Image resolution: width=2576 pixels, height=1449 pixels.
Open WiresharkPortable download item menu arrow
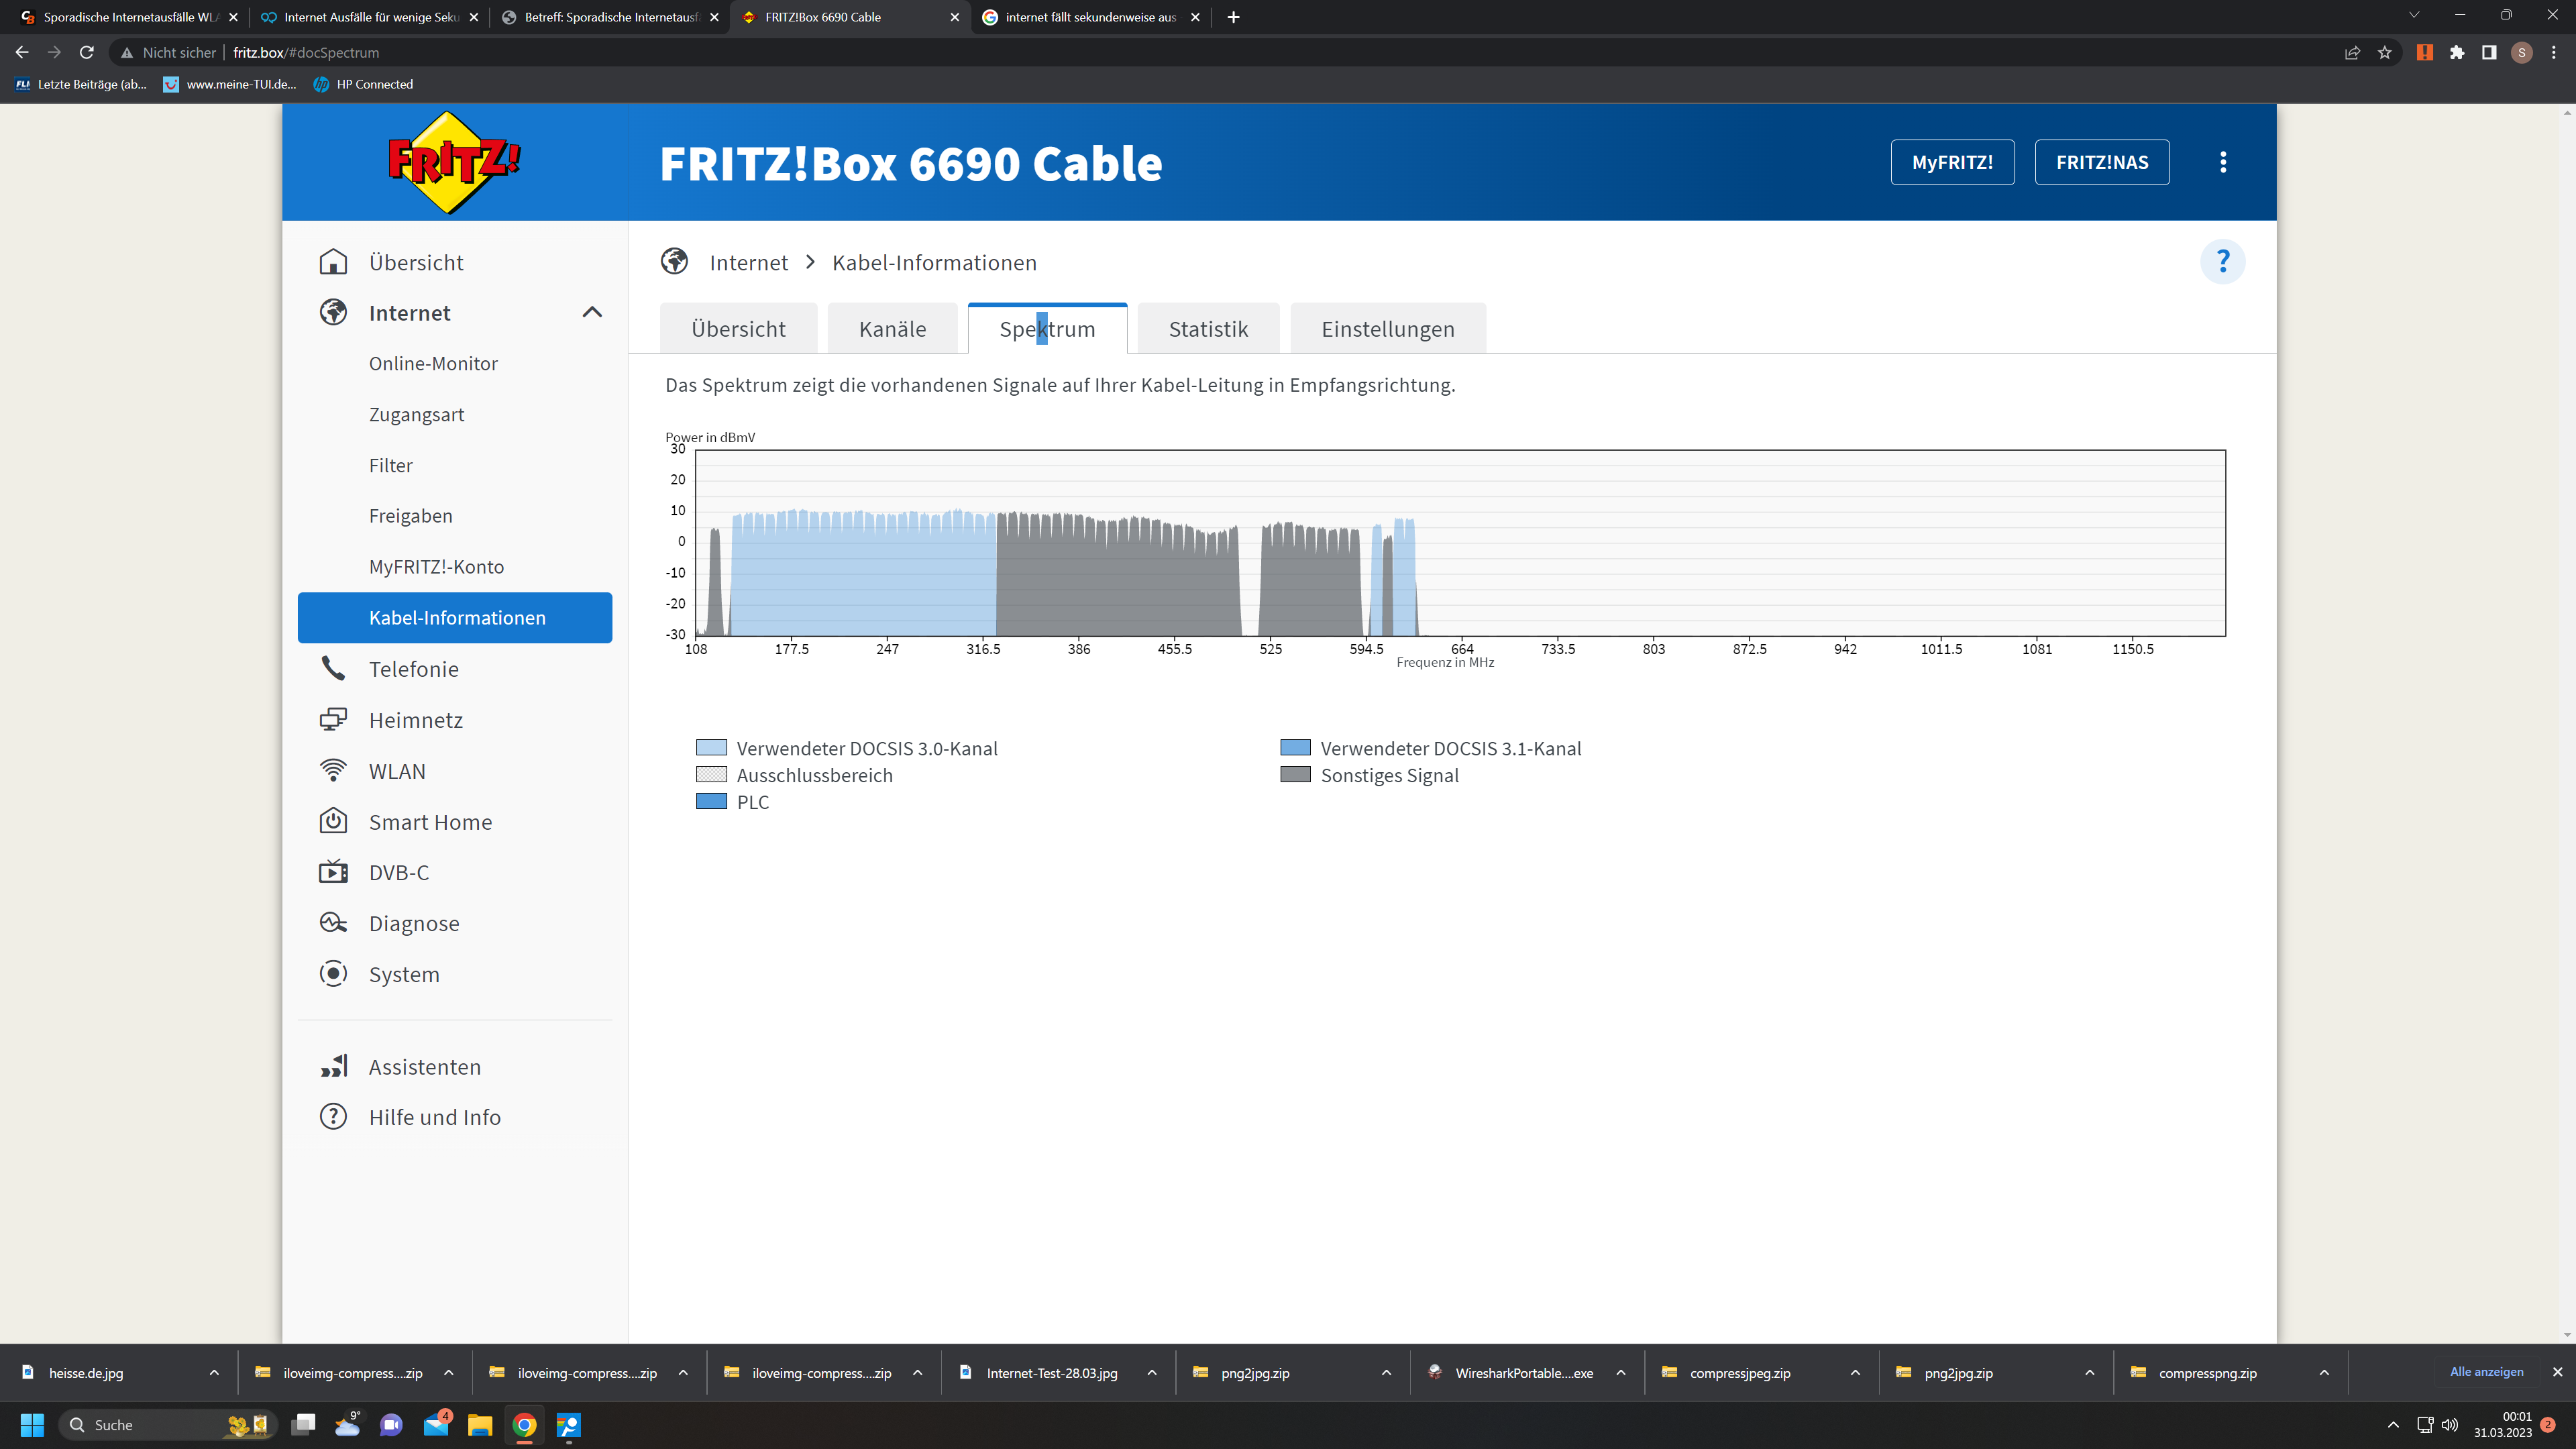[1621, 1373]
